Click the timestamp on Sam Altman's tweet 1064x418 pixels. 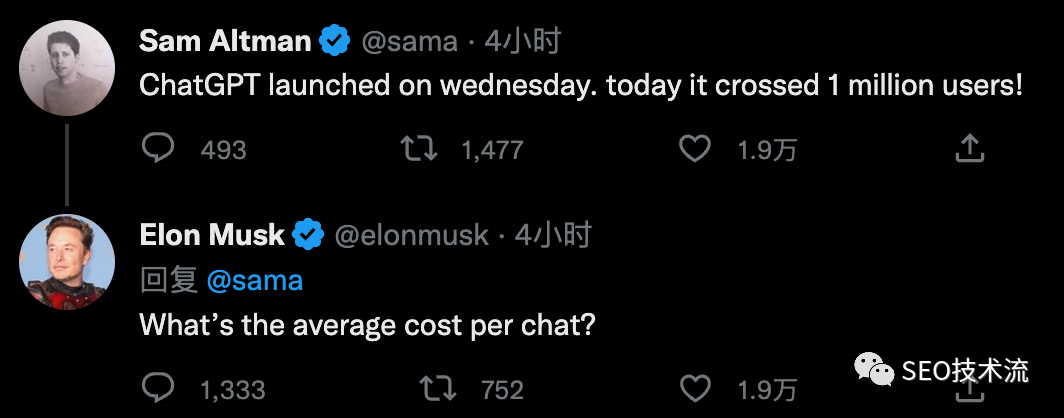pos(522,41)
